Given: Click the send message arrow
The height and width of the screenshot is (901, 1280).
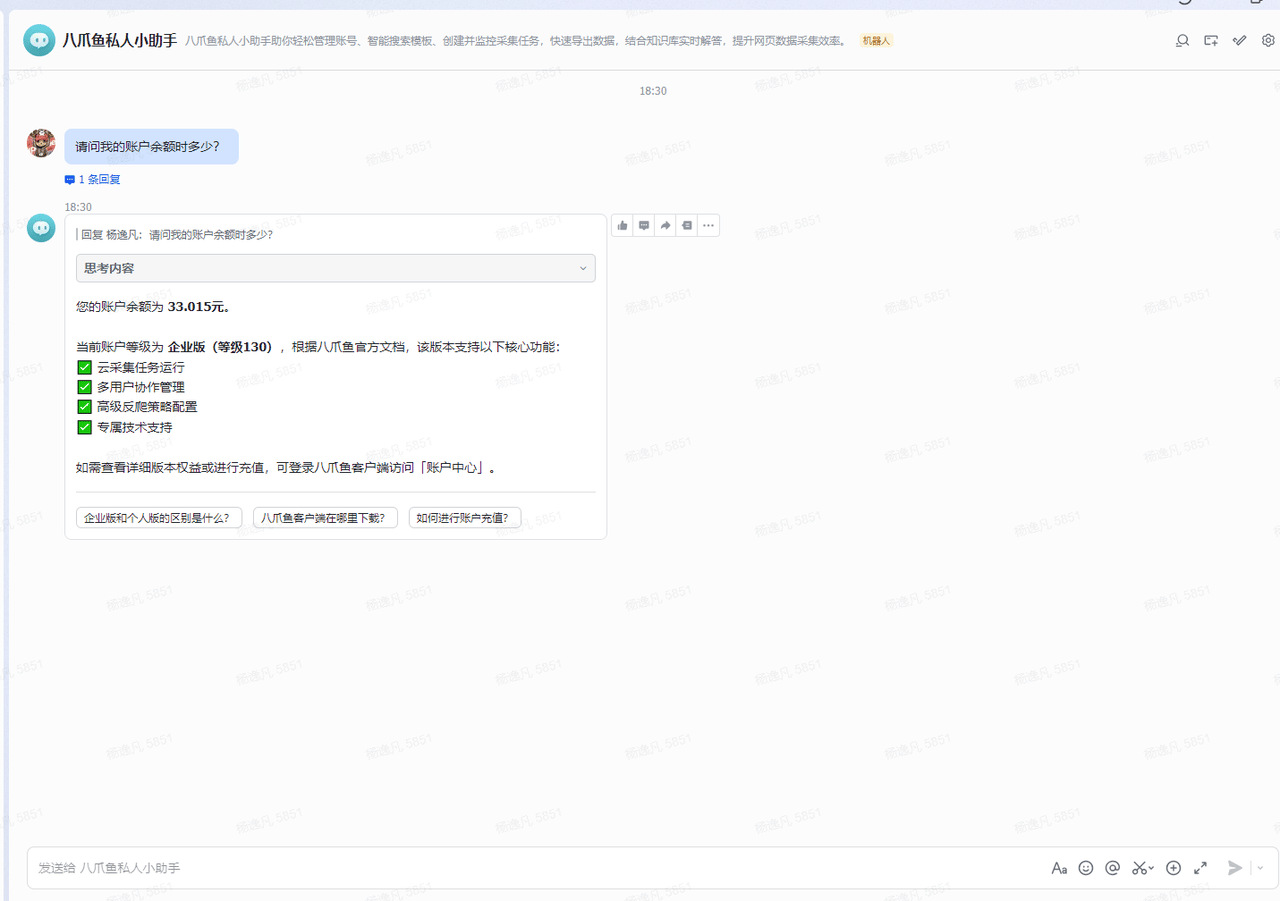Looking at the screenshot, I should point(1235,868).
